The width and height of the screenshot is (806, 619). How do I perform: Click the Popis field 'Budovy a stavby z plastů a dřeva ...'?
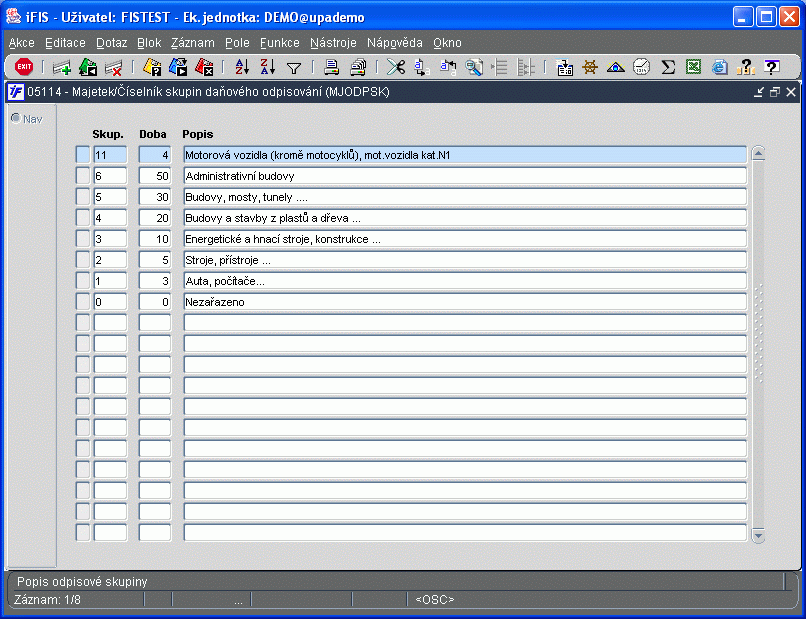pyautogui.click(x=465, y=218)
